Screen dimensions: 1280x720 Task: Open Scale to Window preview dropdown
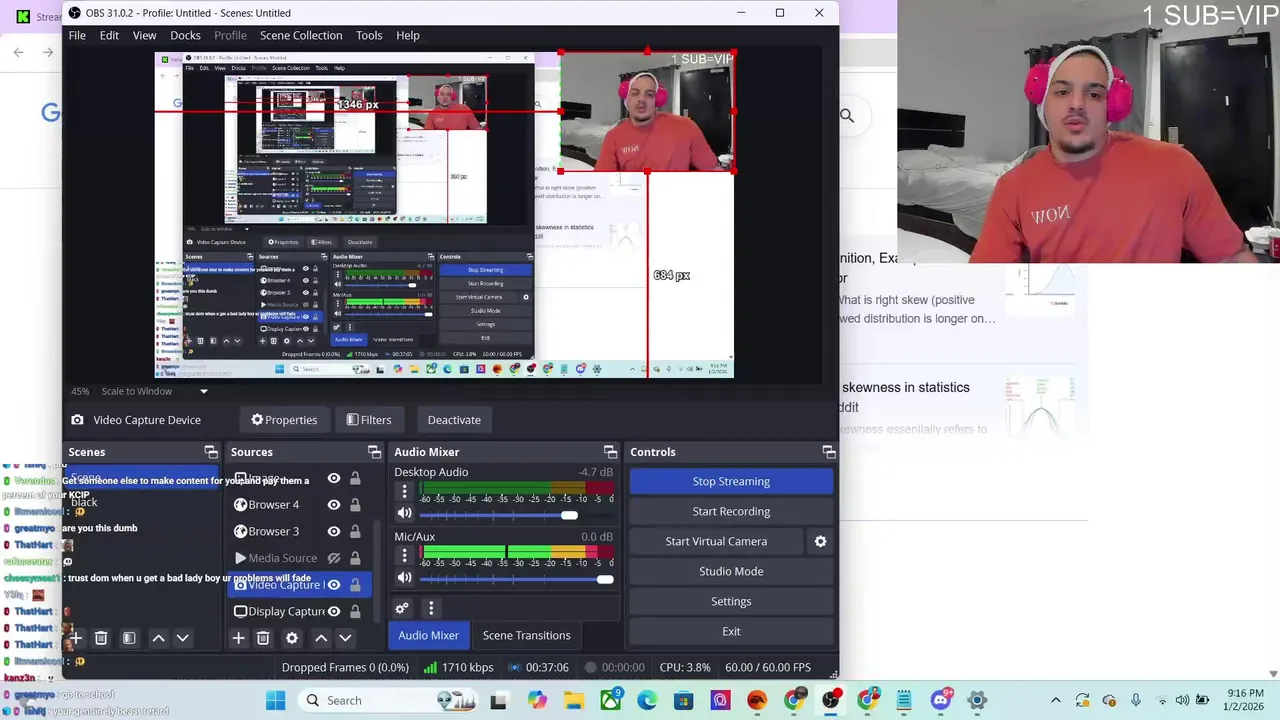[x=203, y=391]
